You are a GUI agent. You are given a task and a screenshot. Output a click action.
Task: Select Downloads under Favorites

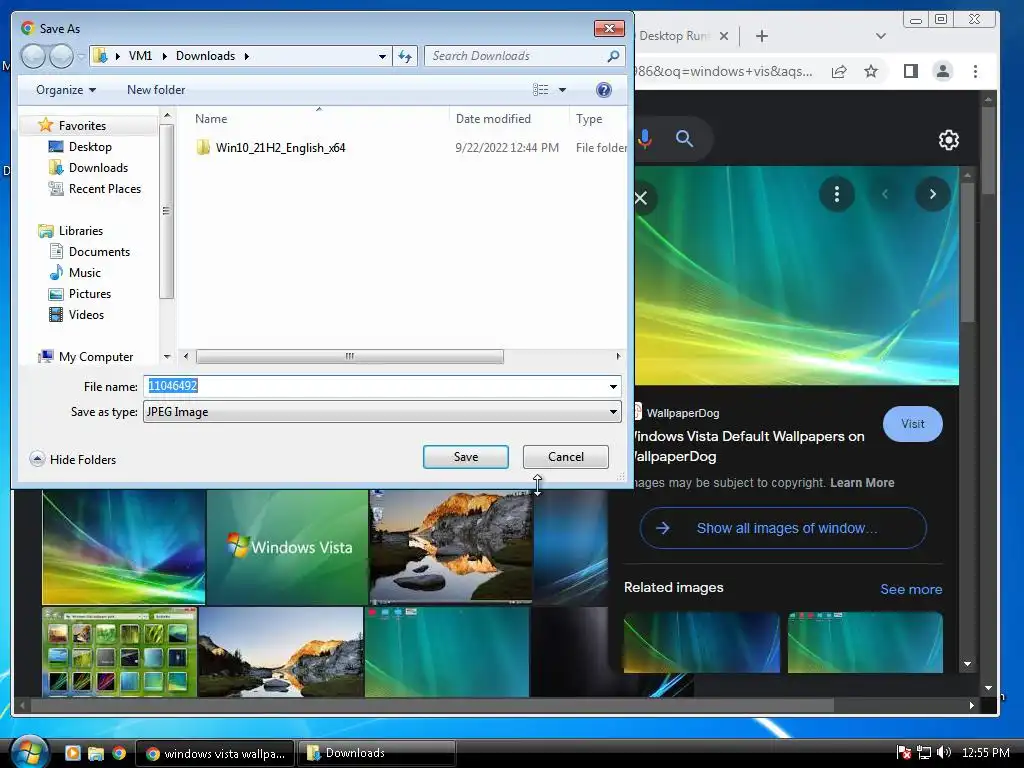pyautogui.click(x=98, y=168)
